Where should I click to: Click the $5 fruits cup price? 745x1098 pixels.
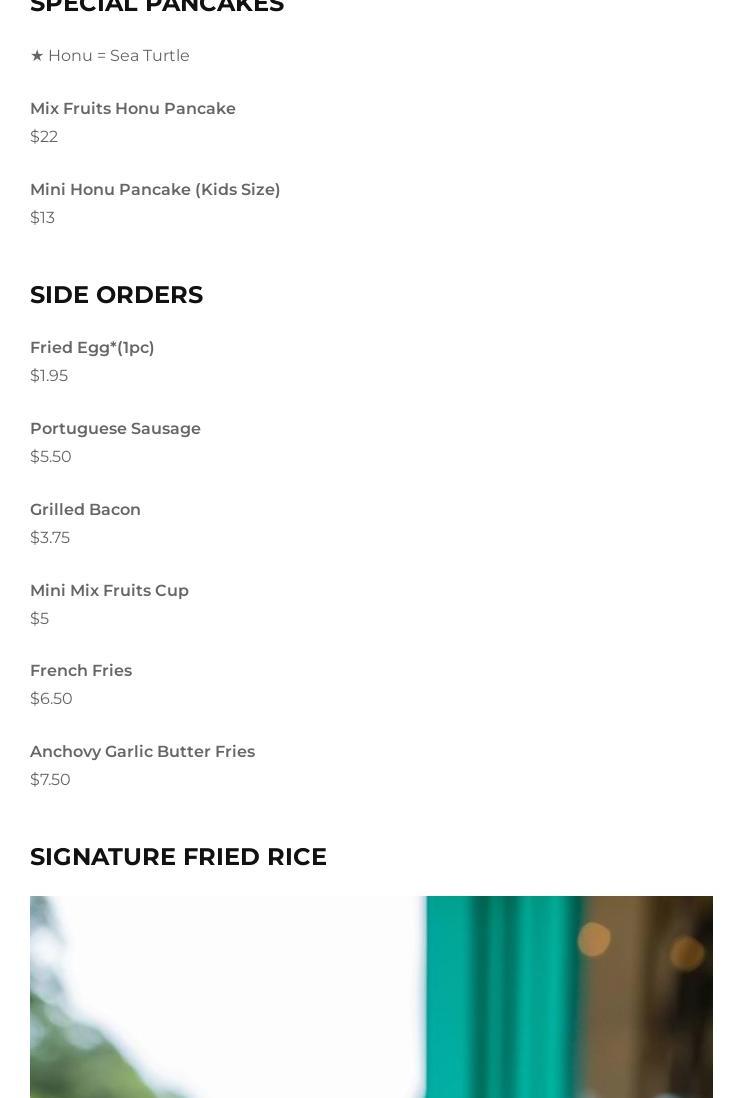(x=40, y=619)
